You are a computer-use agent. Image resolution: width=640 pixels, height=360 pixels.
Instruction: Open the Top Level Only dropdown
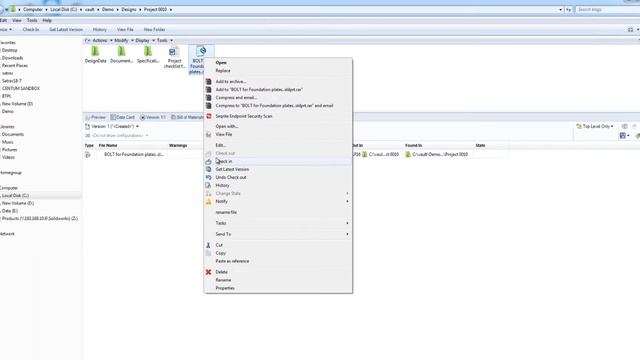[x=595, y=127]
